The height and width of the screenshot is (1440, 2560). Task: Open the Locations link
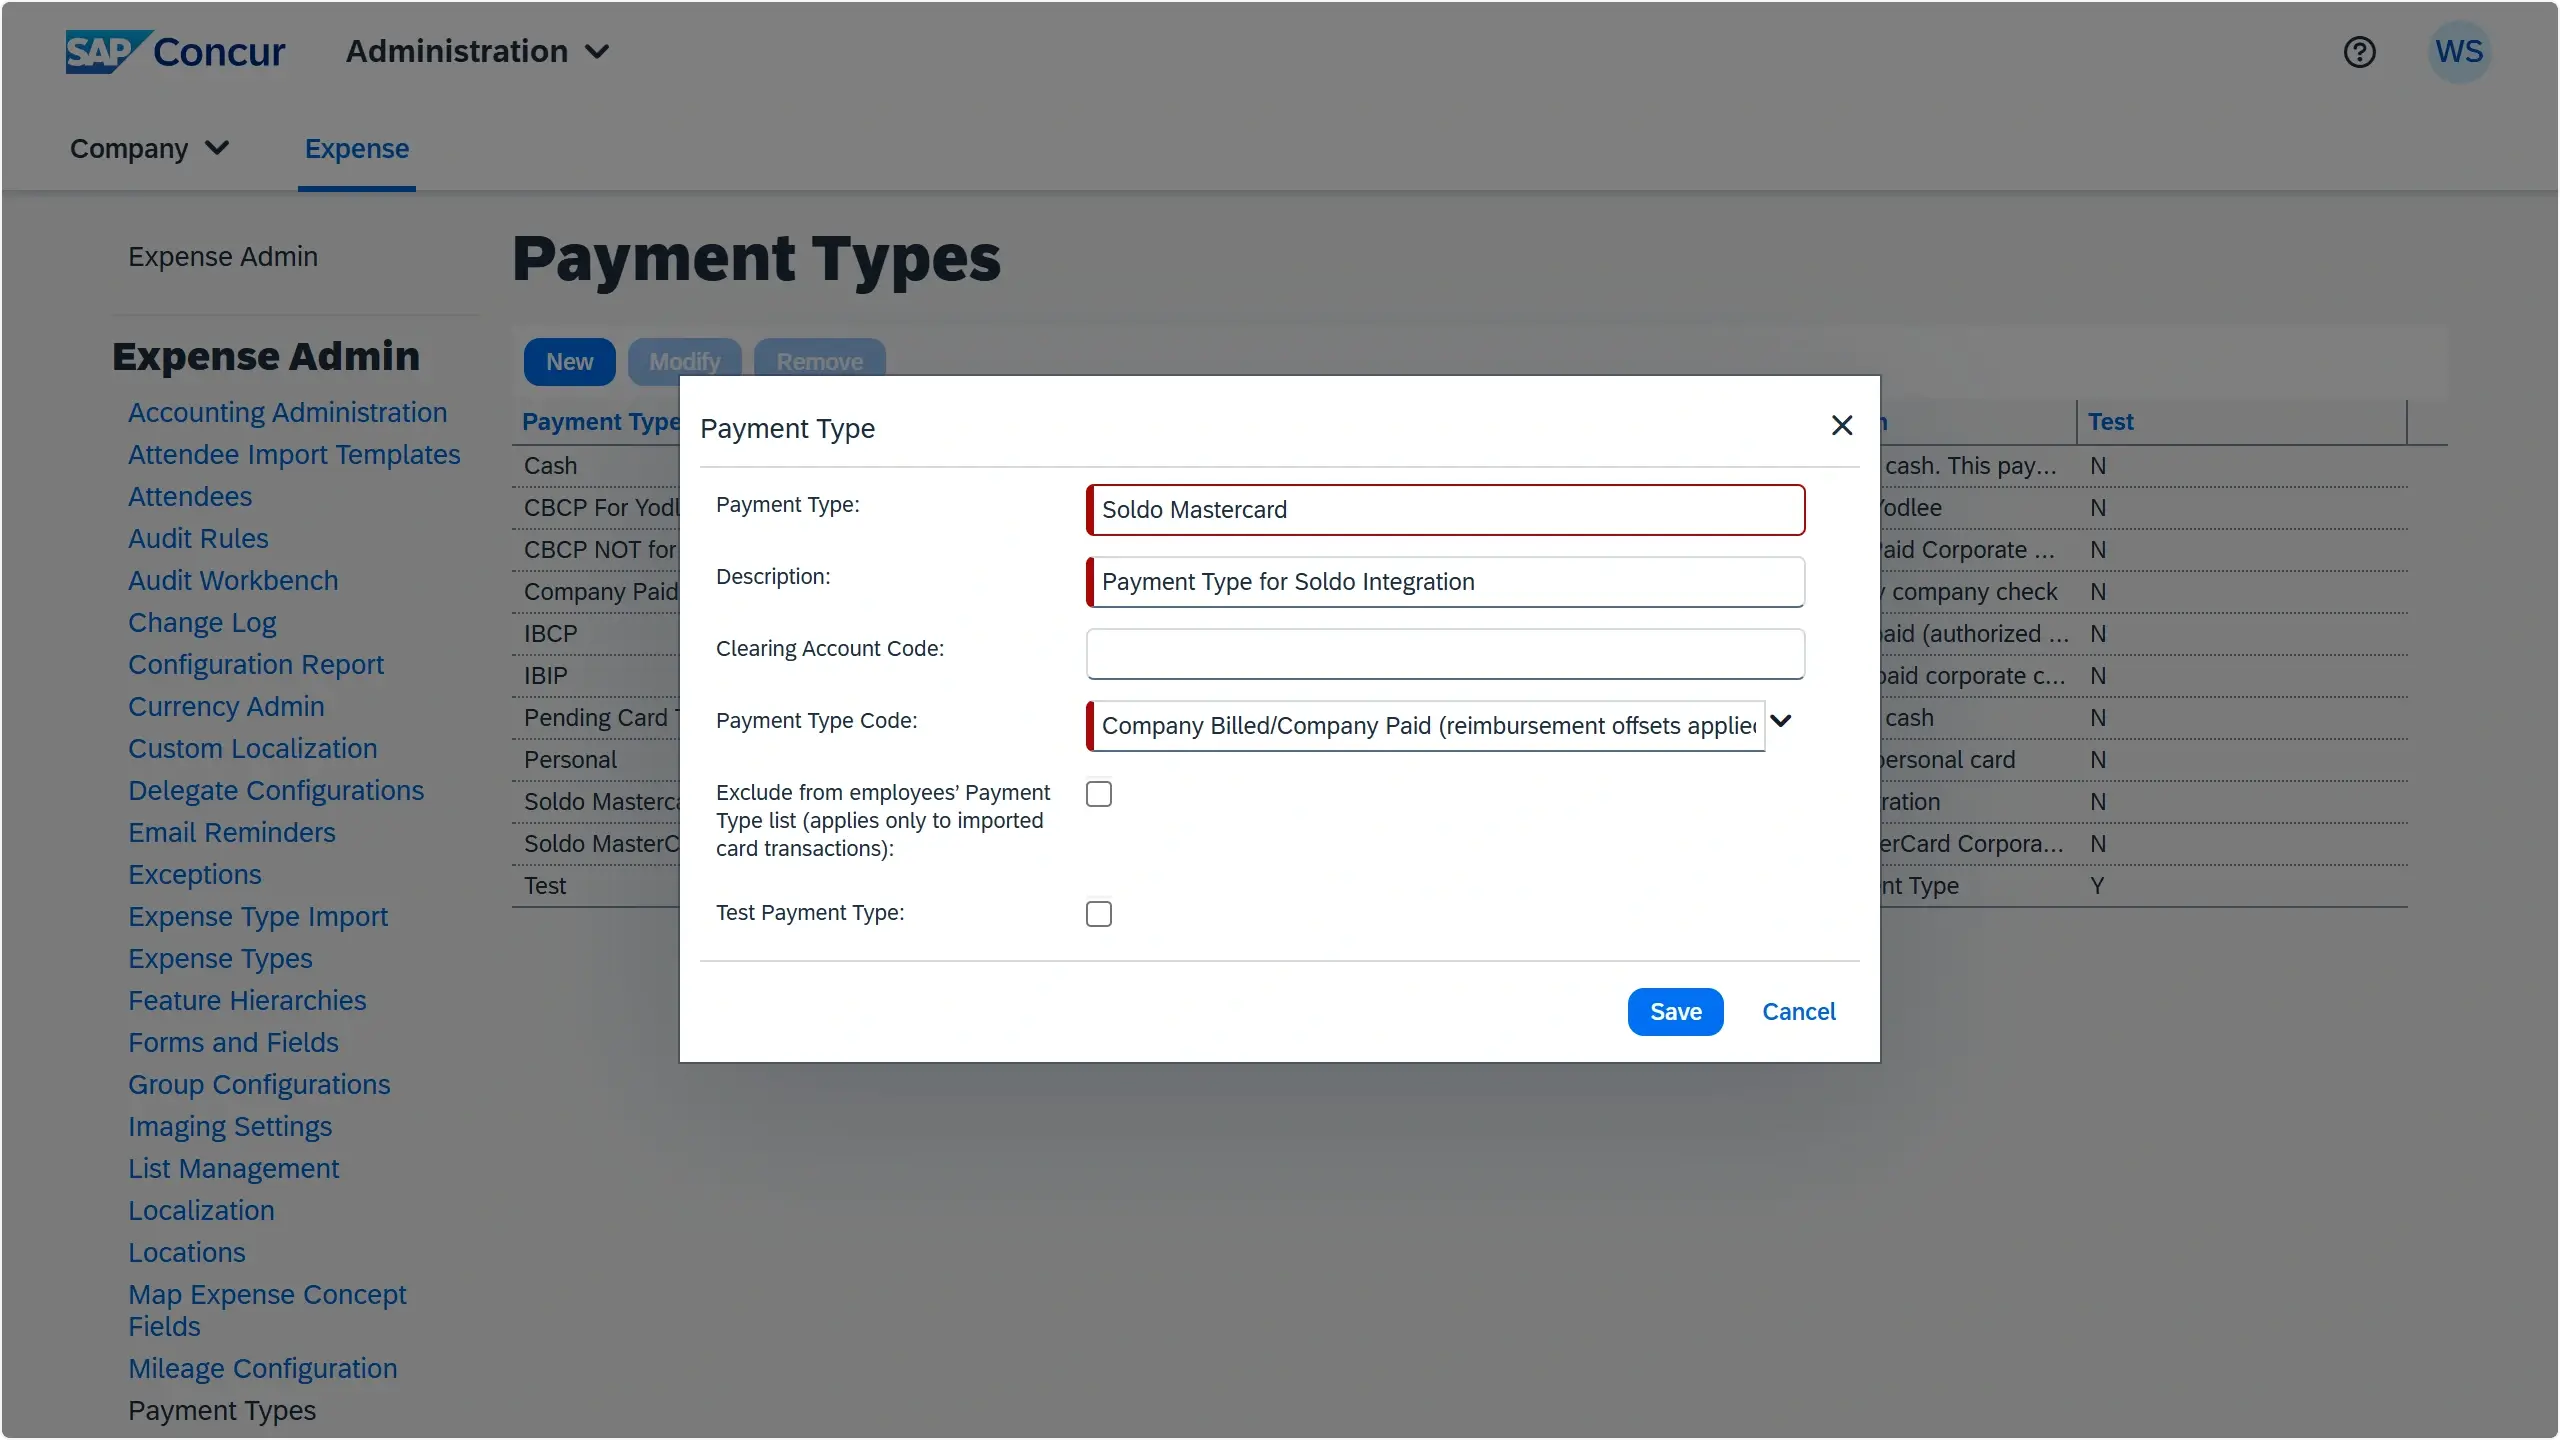(x=187, y=1252)
